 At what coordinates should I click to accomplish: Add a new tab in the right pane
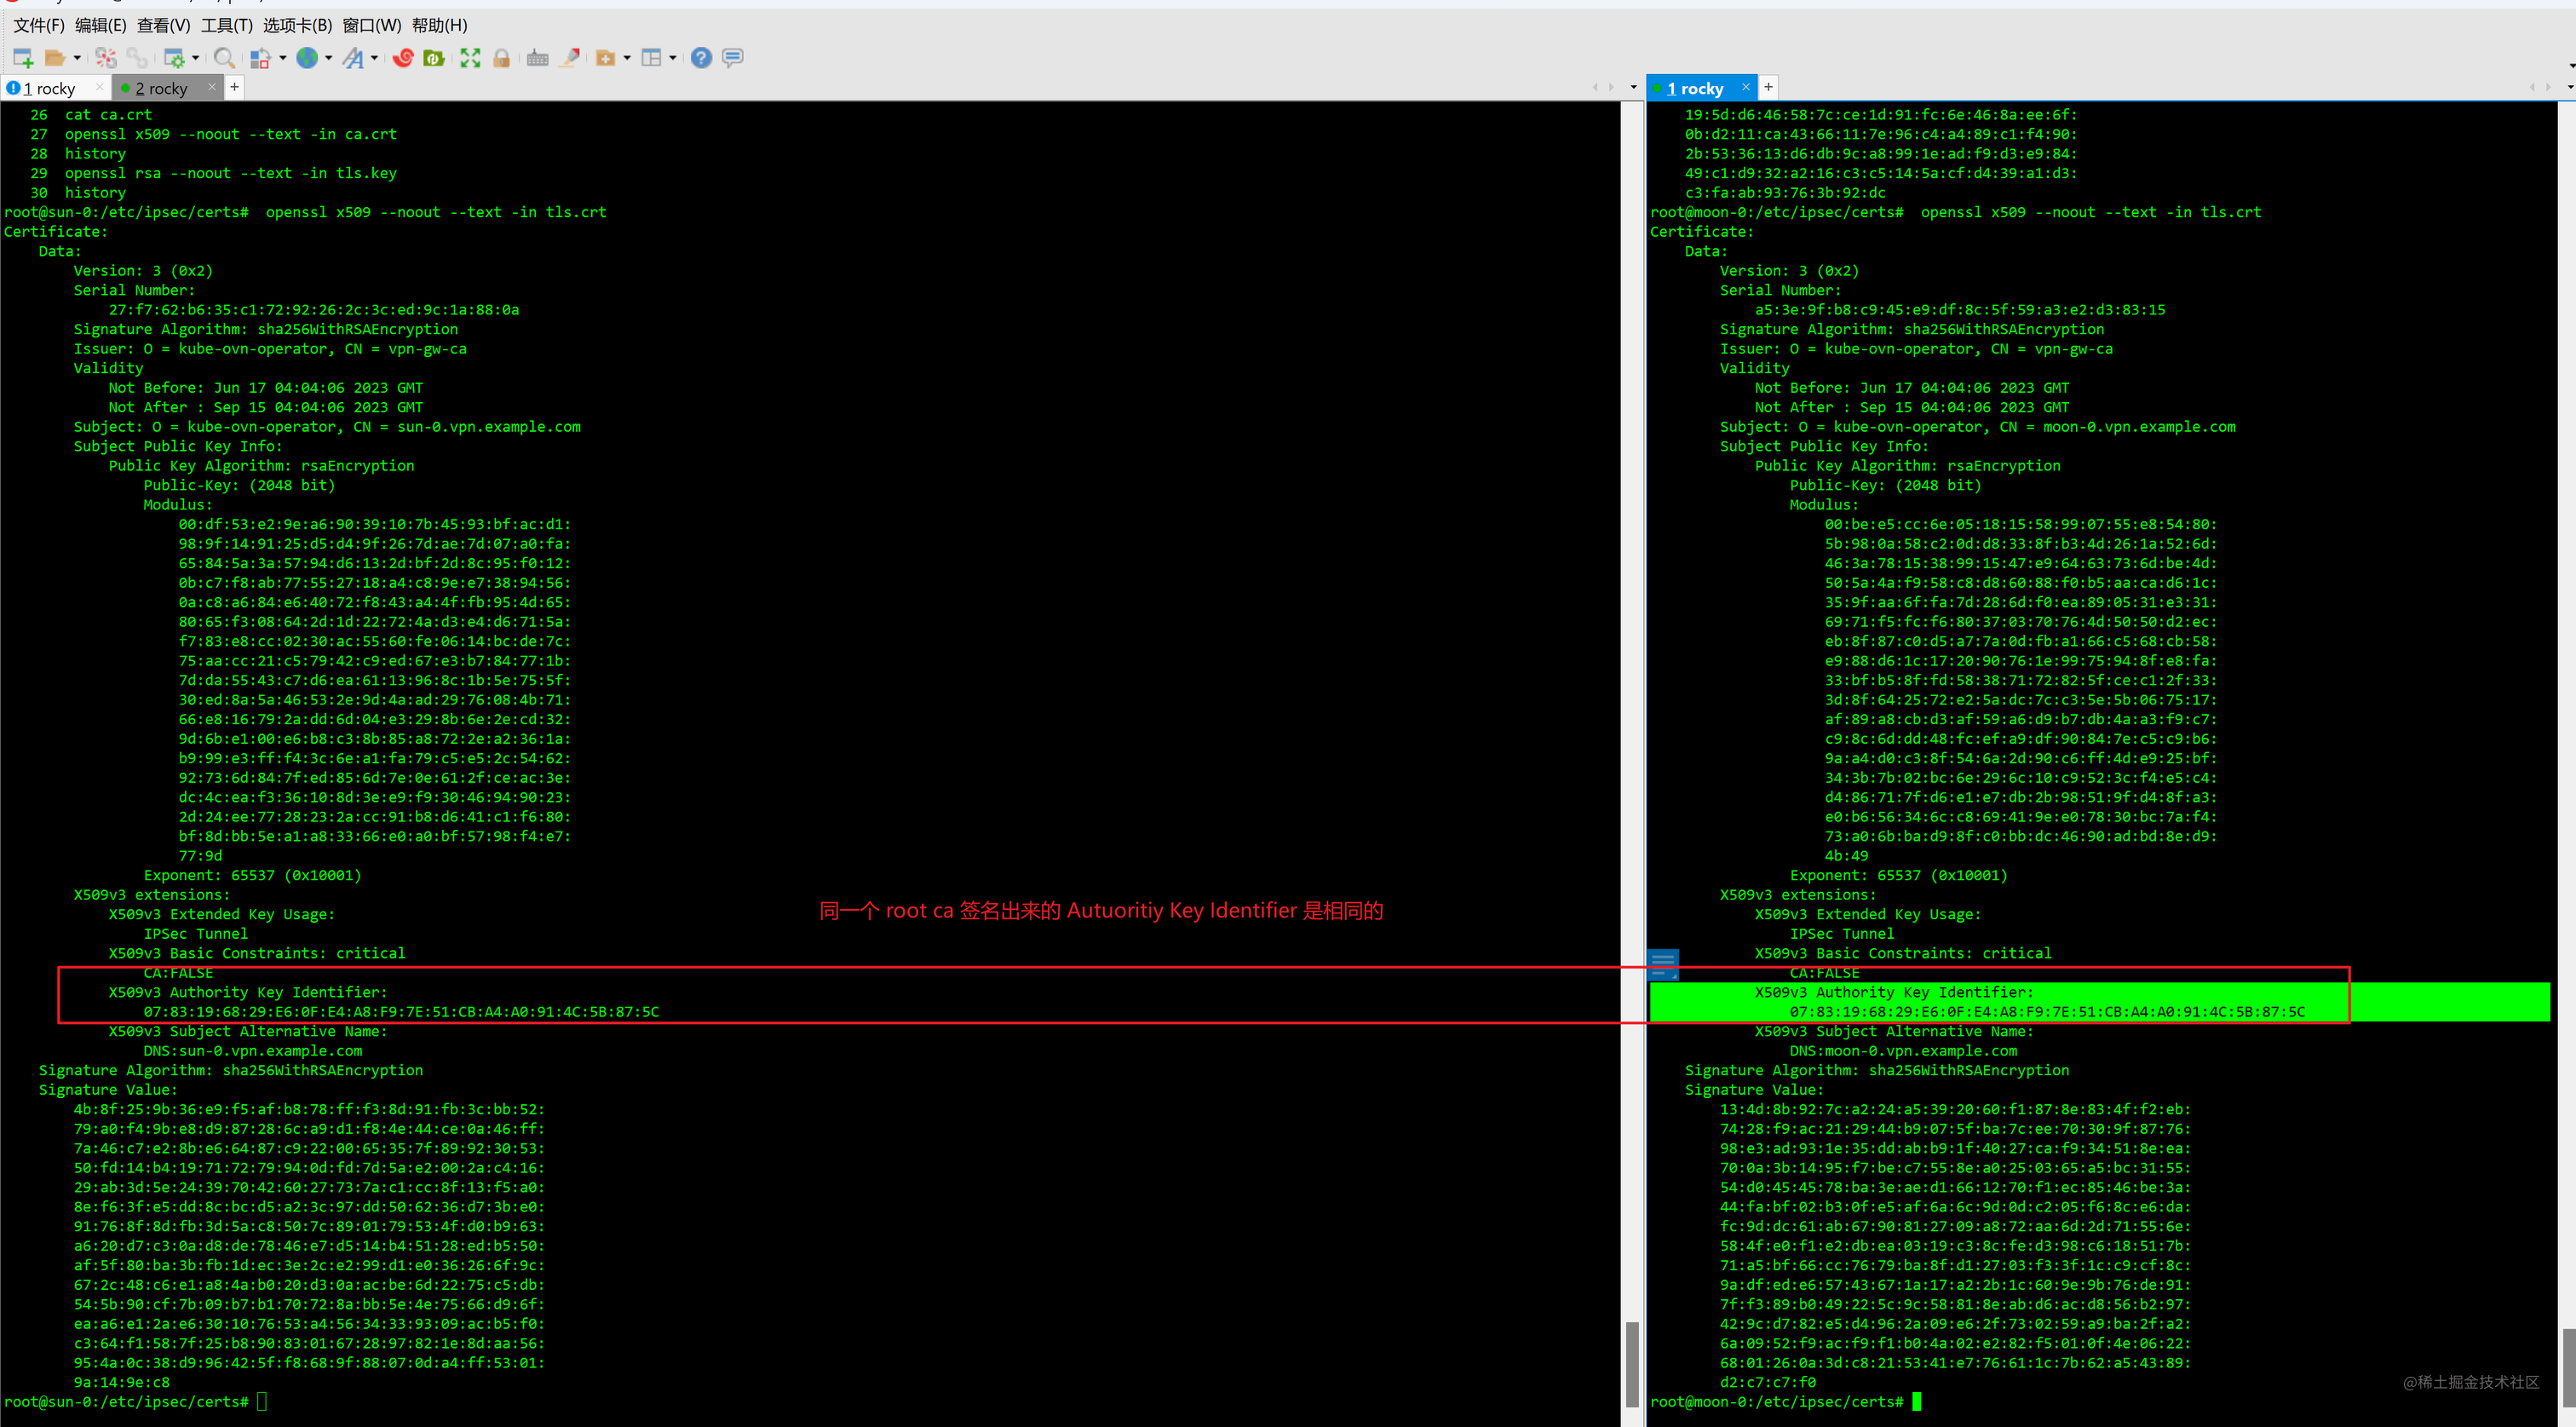click(1768, 87)
